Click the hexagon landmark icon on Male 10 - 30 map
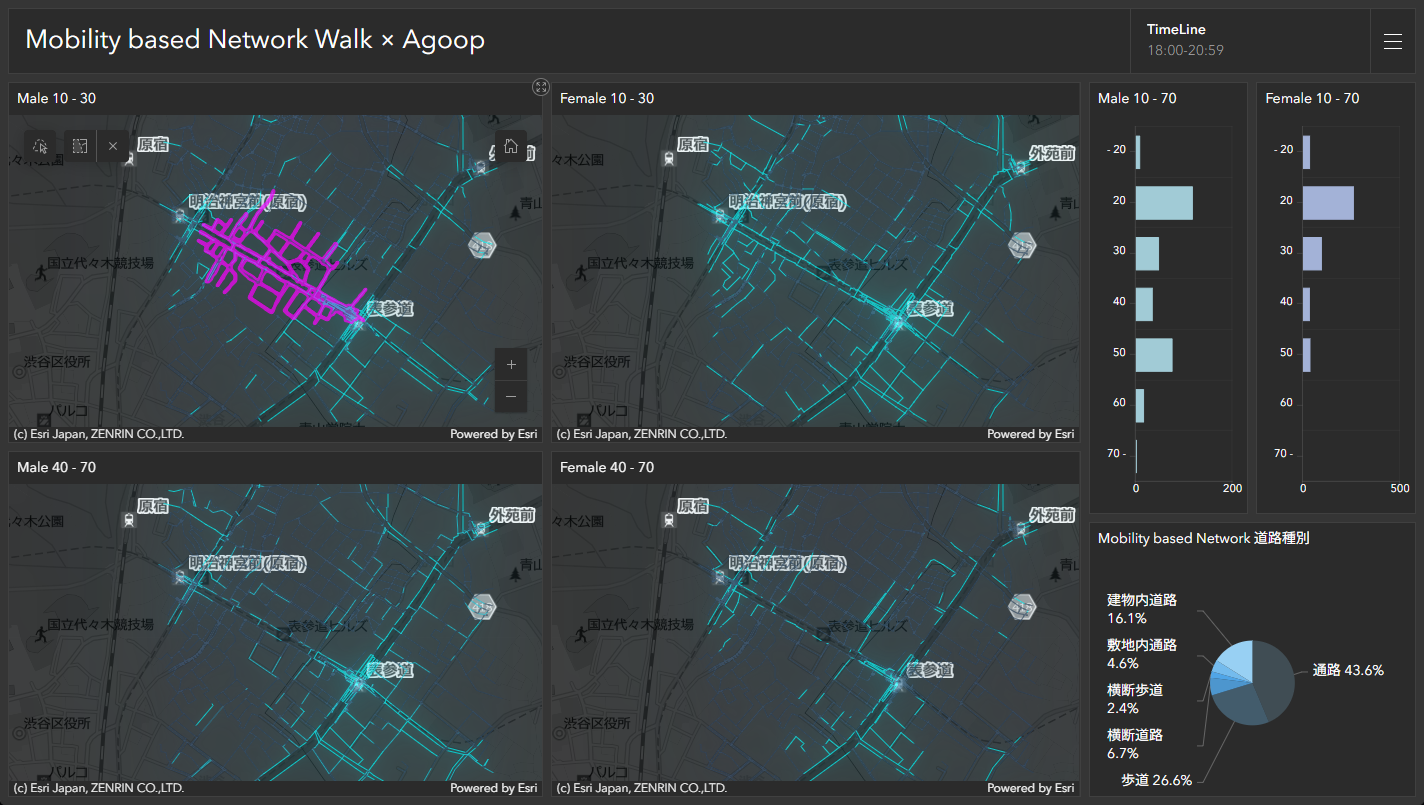 [x=483, y=245]
